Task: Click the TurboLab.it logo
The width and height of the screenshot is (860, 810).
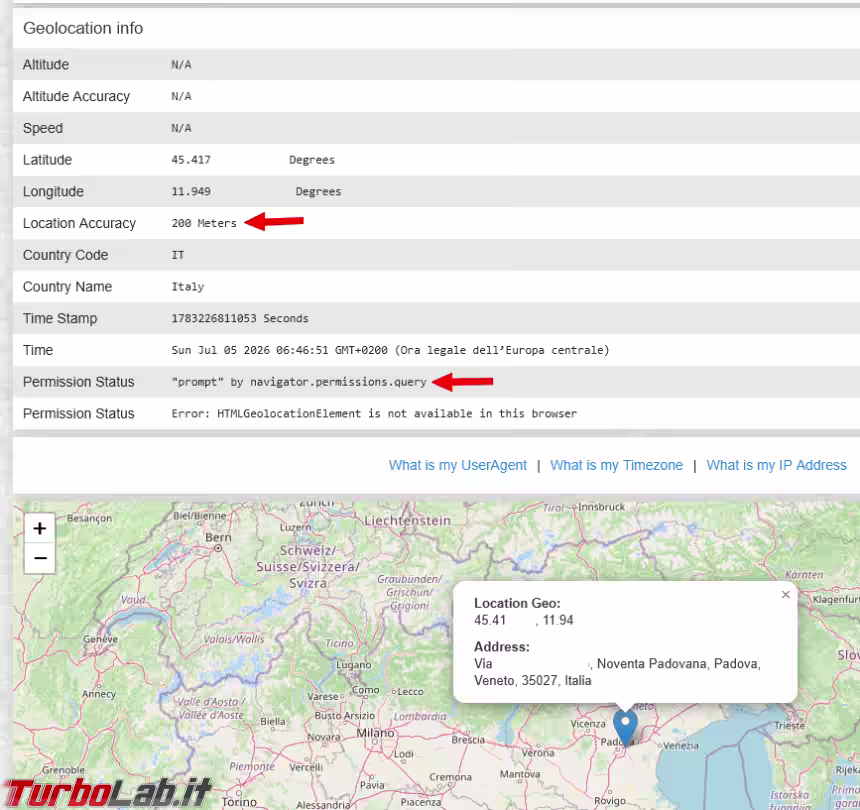Action: pos(107,793)
